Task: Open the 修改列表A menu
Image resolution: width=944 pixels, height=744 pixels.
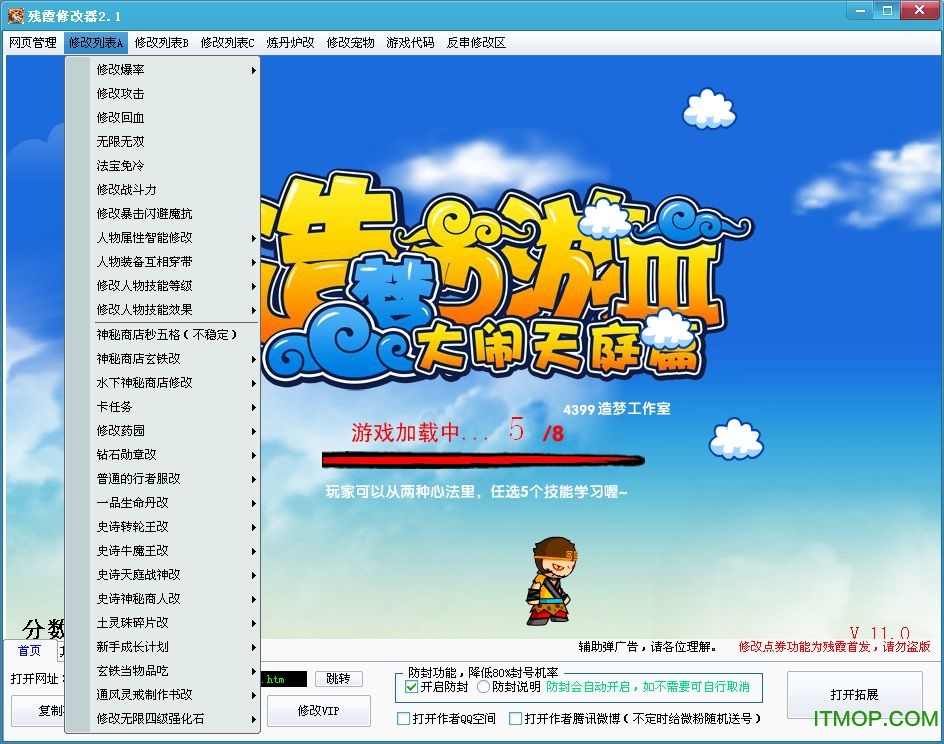Action: (96, 43)
